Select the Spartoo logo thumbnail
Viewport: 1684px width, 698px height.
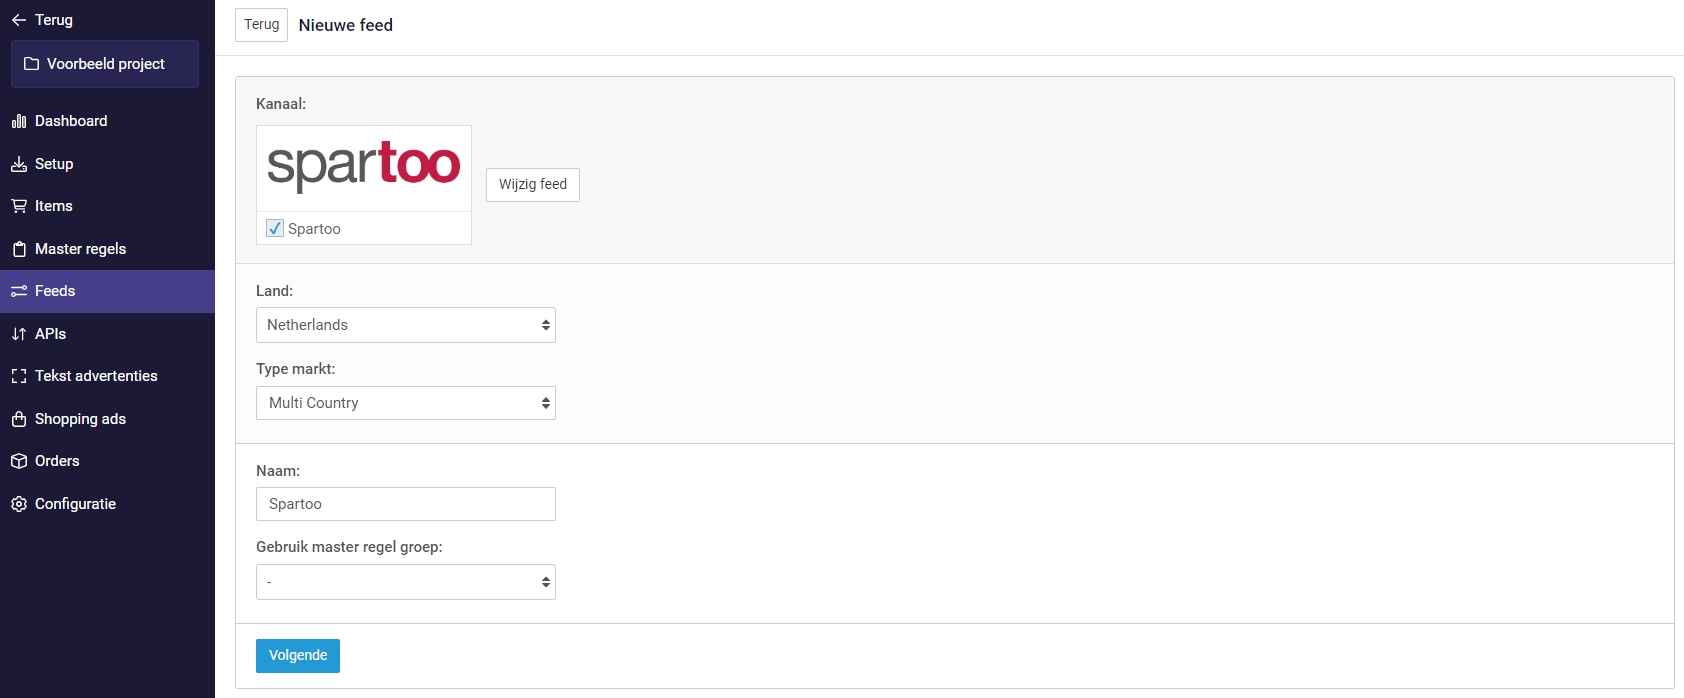click(x=364, y=168)
